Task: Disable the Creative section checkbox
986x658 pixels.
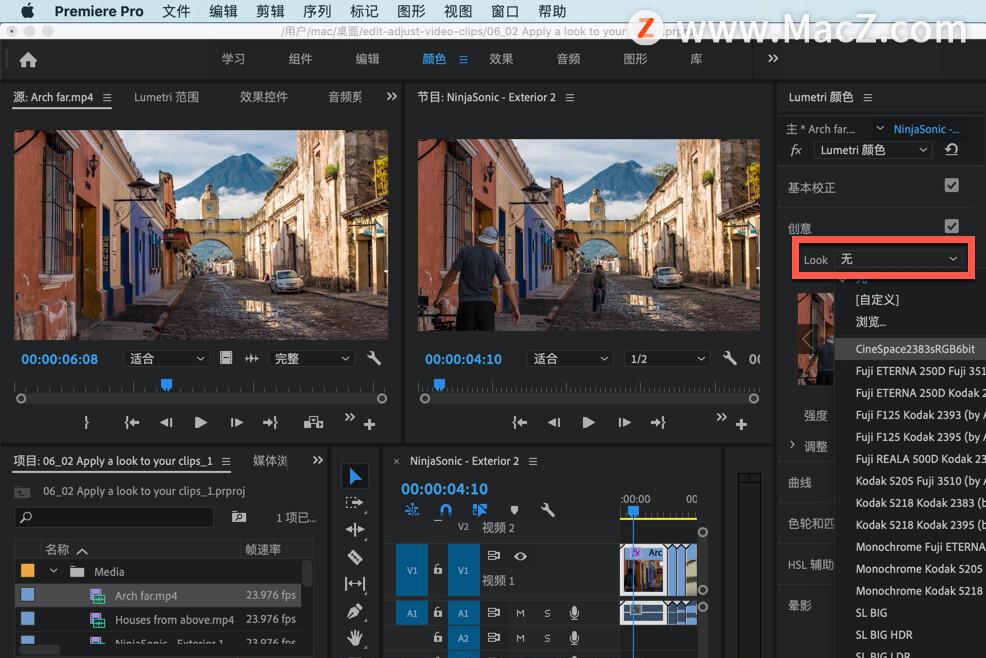Action: pos(951,226)
